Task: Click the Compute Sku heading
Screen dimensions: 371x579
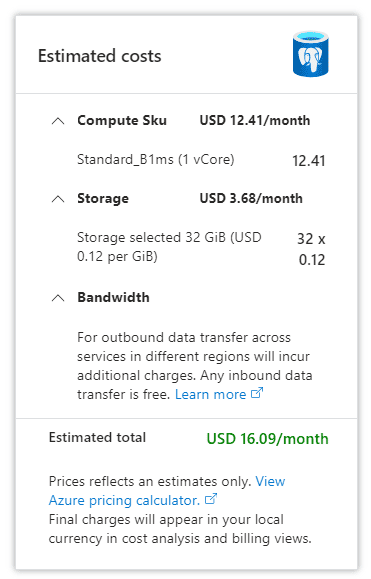Action: [x=122, y=121]
